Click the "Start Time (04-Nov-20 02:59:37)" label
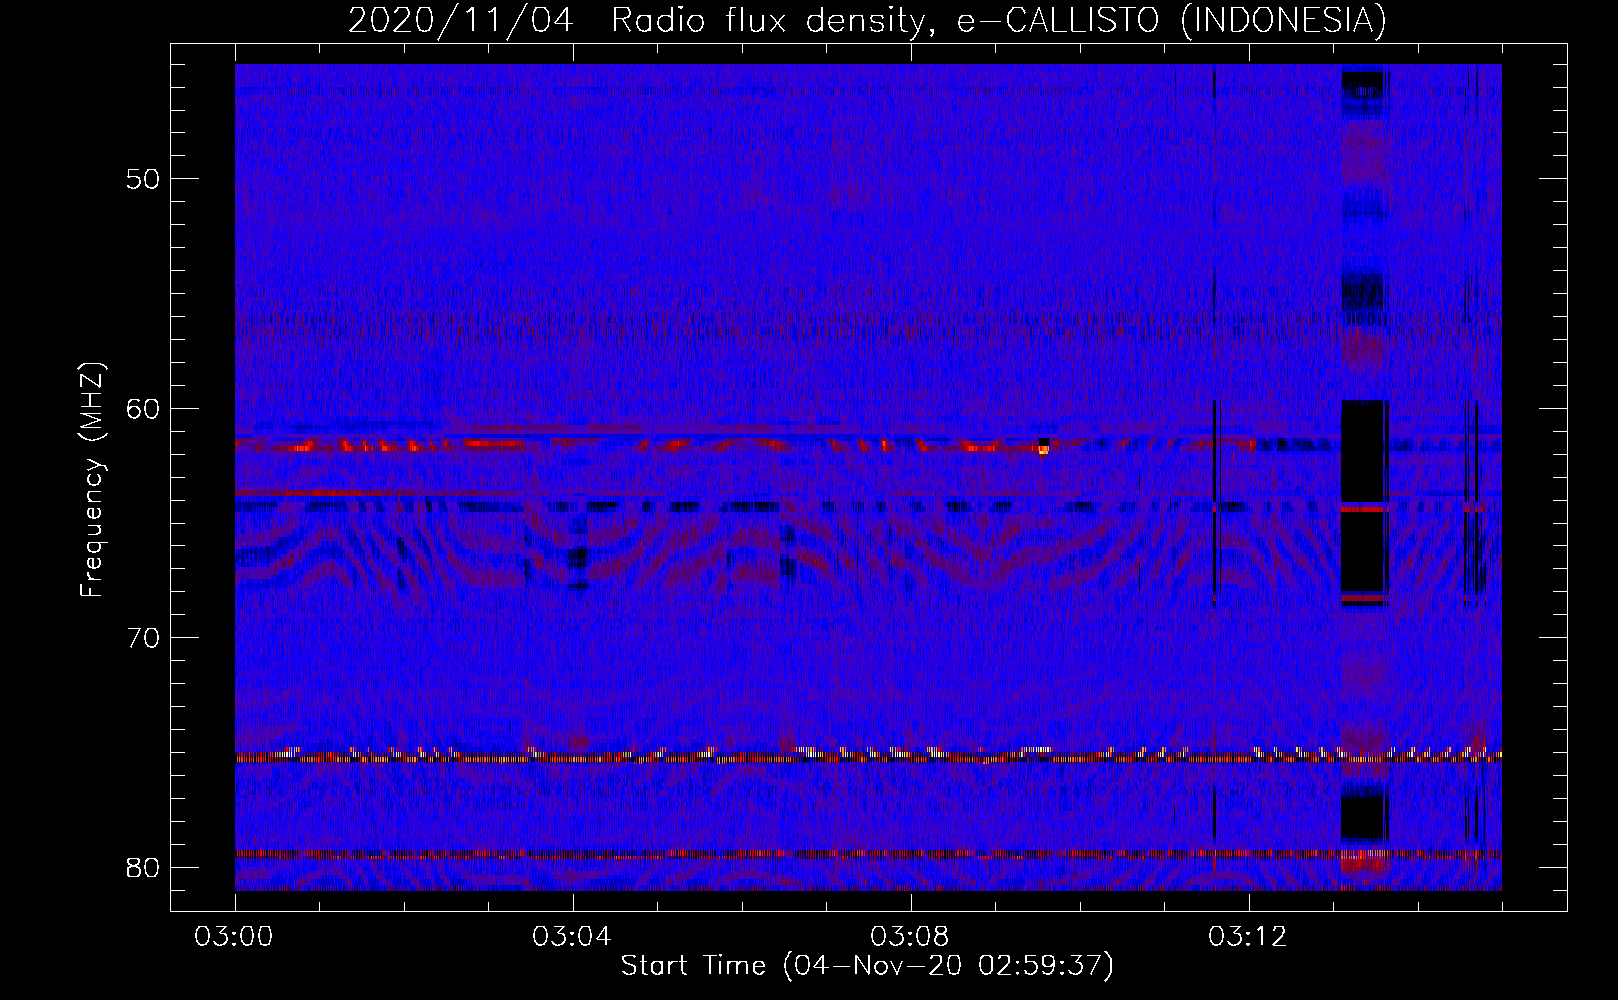Screen dimensions: 1618x1000 tap(867, 966)
